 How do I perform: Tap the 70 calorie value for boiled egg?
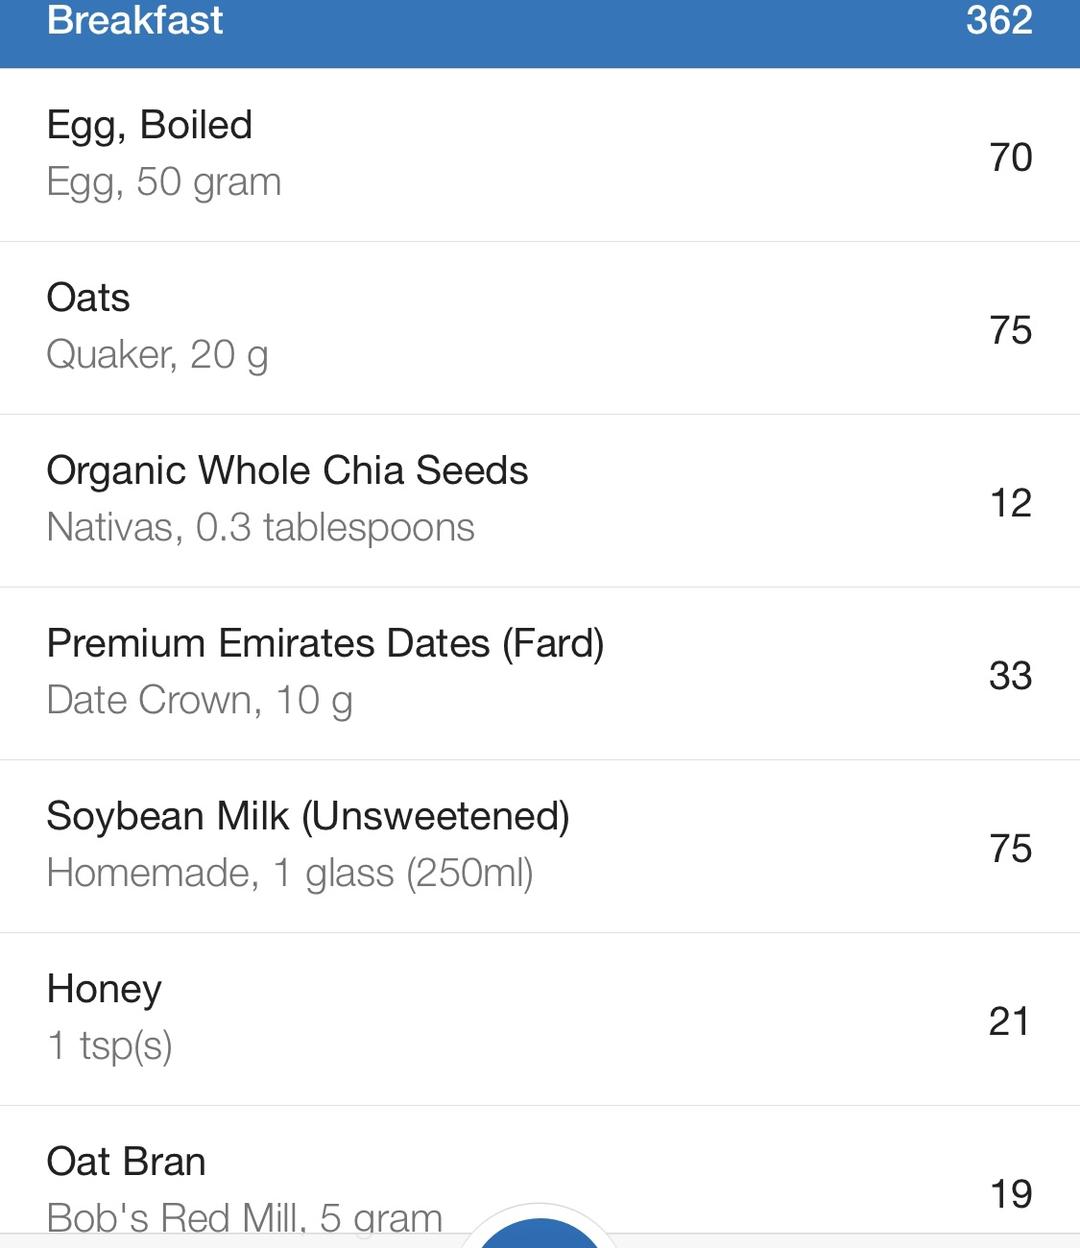(x=1010, y=157)
